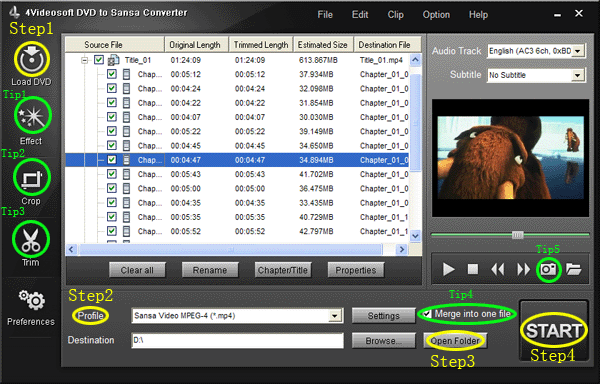Click the Load DVD disc icon
The image size is (600, 384).
tap(32, 59)
